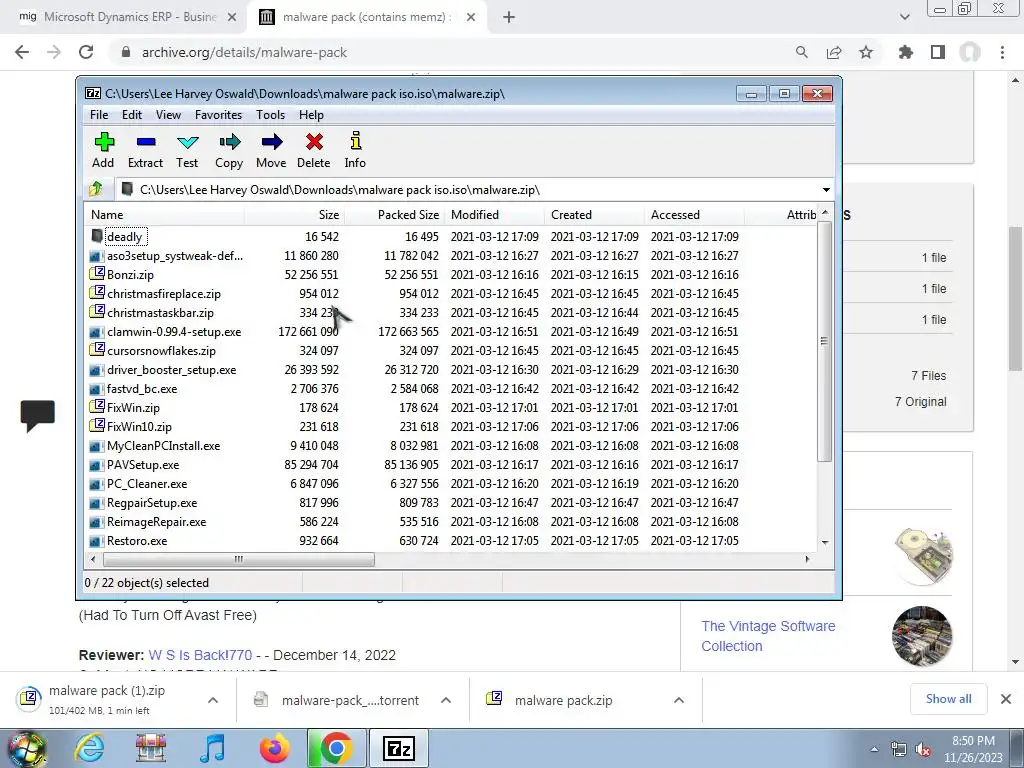Viewport: 1024px width, 768px height.
Task: Open the black chat bubble icon
Action: pos(38,415)
